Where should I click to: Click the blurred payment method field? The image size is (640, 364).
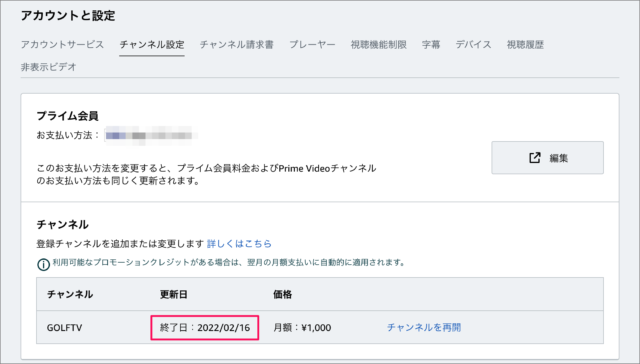(151, 135)
